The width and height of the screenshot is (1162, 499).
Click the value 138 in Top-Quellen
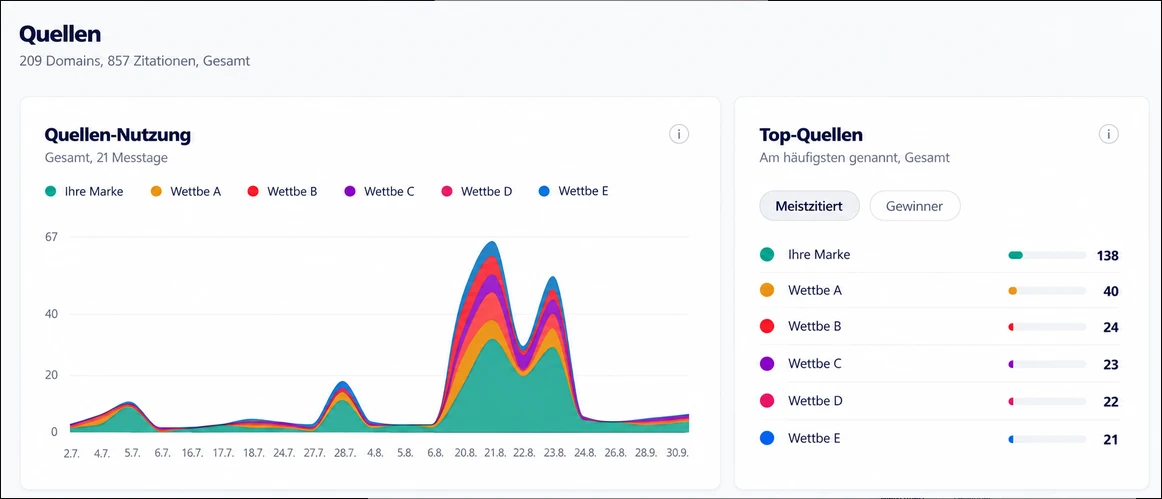point(1107,256)
